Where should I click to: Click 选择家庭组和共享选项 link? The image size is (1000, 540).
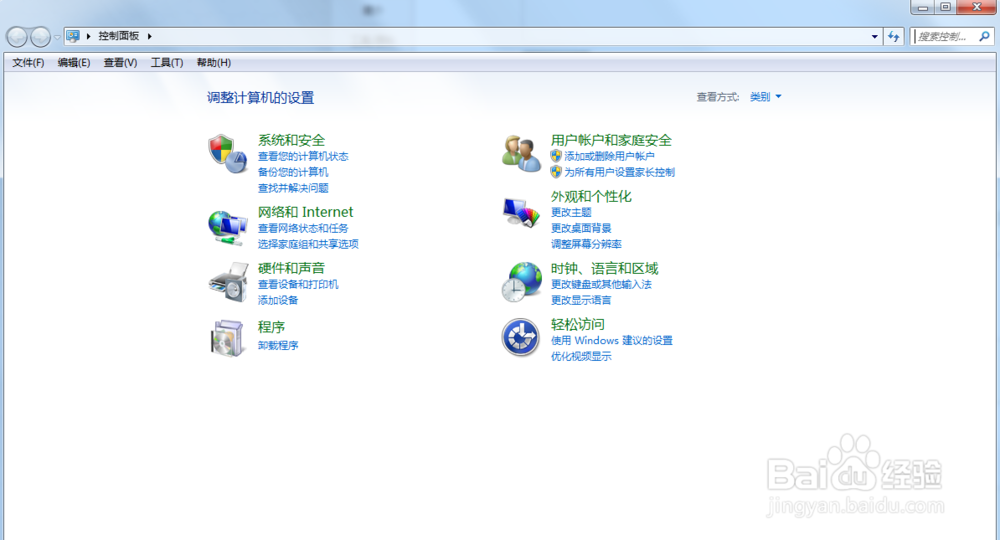coord(308,244)
